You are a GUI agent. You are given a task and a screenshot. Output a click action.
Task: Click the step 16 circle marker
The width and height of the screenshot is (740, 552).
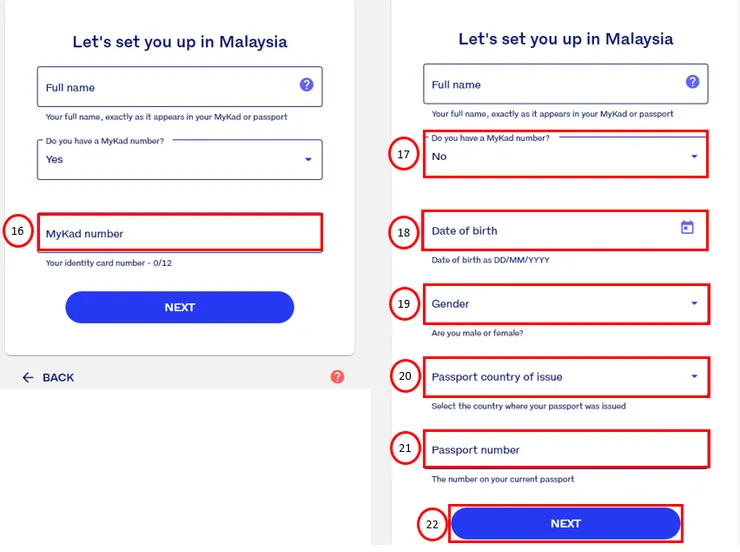(17, 232)
